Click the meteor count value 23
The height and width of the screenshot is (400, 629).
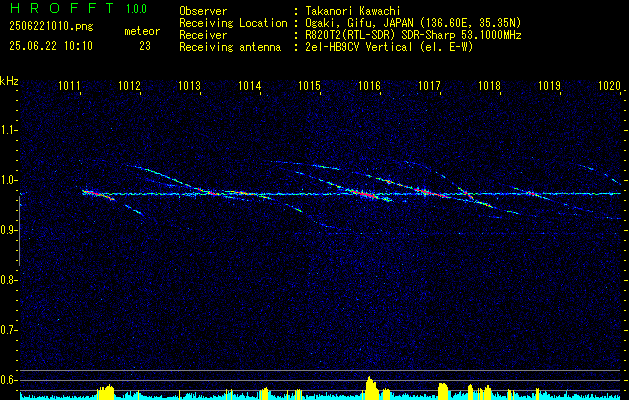coord(145,46)
